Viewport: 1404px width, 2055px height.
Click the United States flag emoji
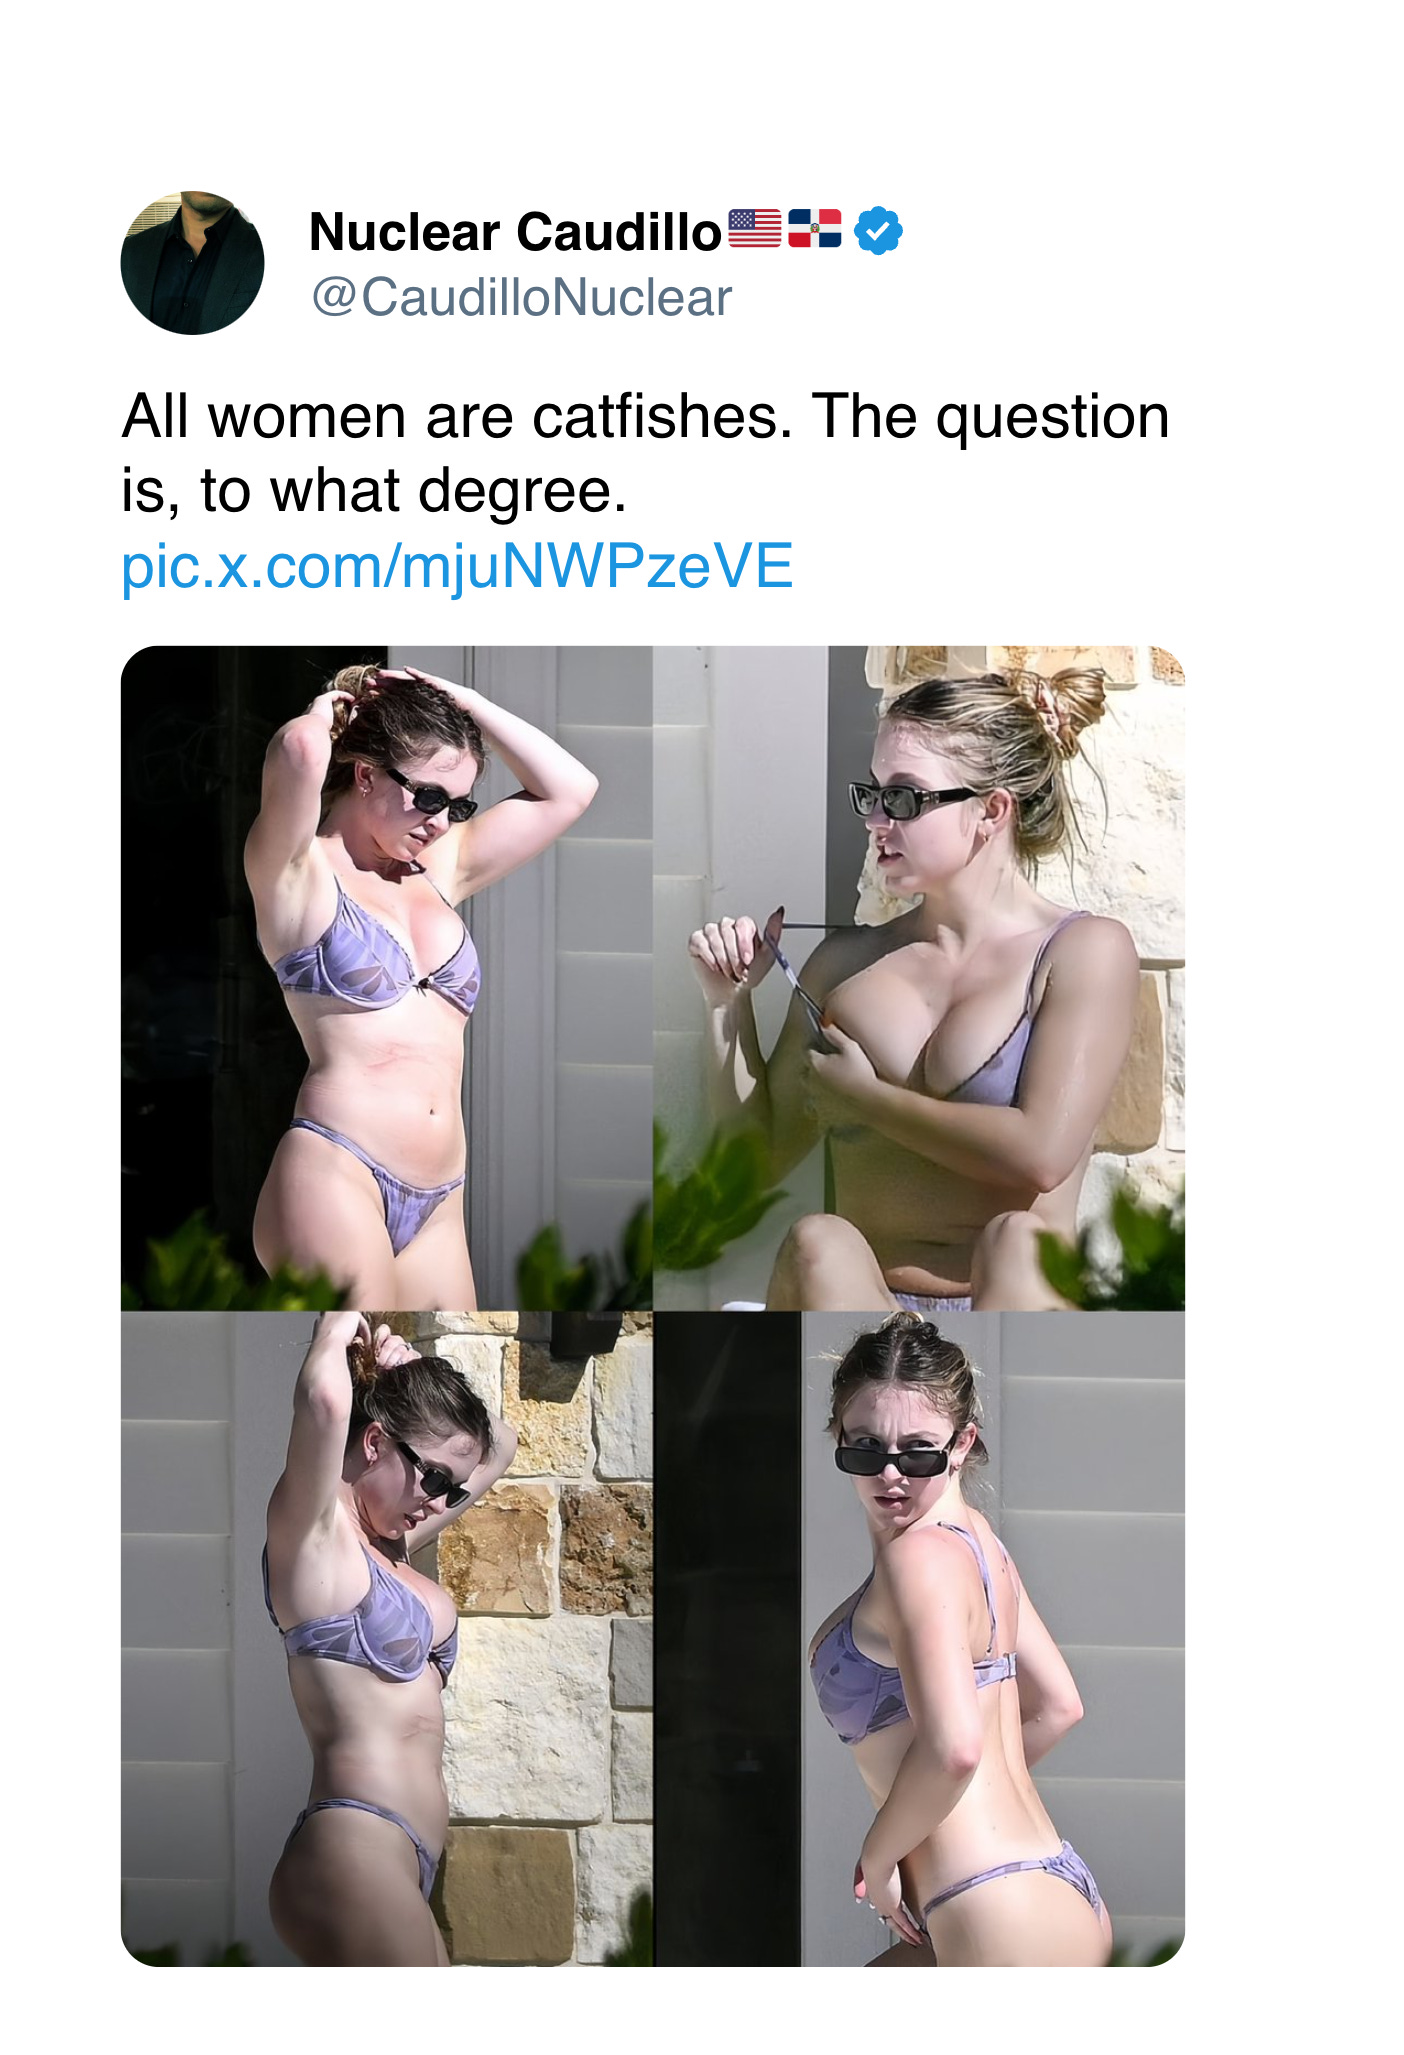point(754,229)
